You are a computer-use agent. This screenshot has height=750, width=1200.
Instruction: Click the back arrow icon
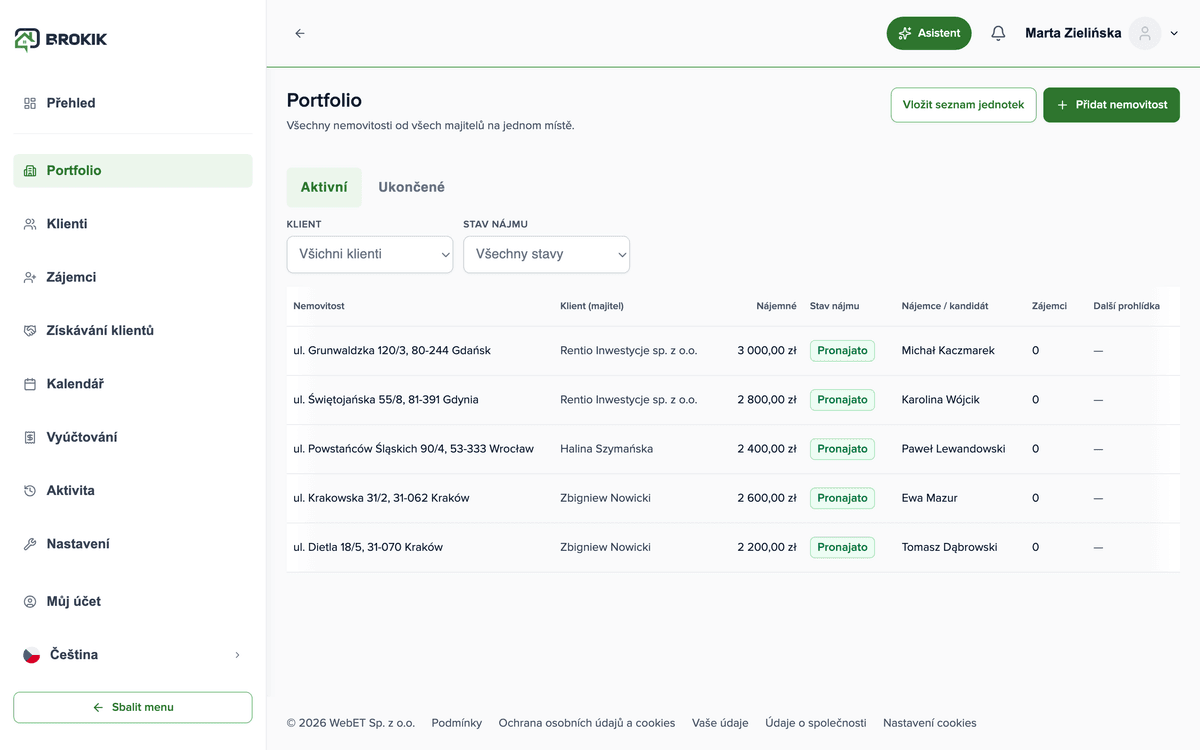300,33
